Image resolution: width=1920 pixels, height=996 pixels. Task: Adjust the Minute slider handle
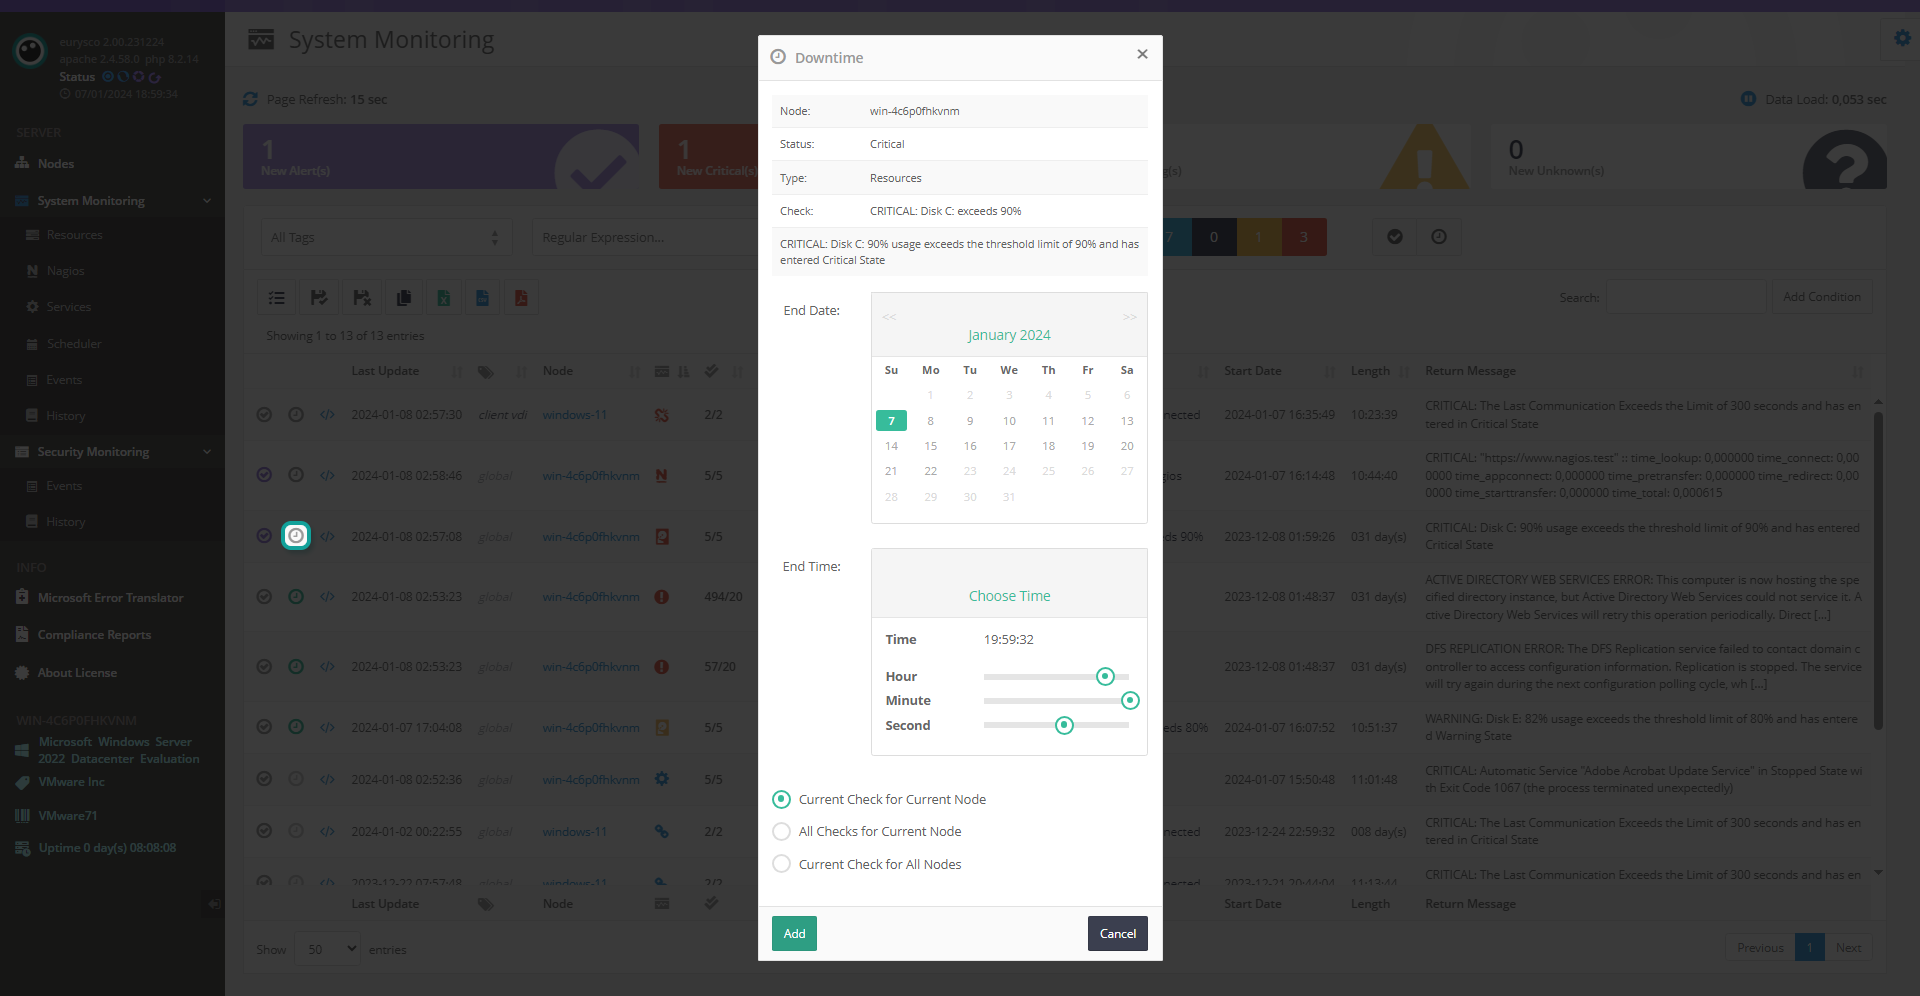(x=1130, y=701)
